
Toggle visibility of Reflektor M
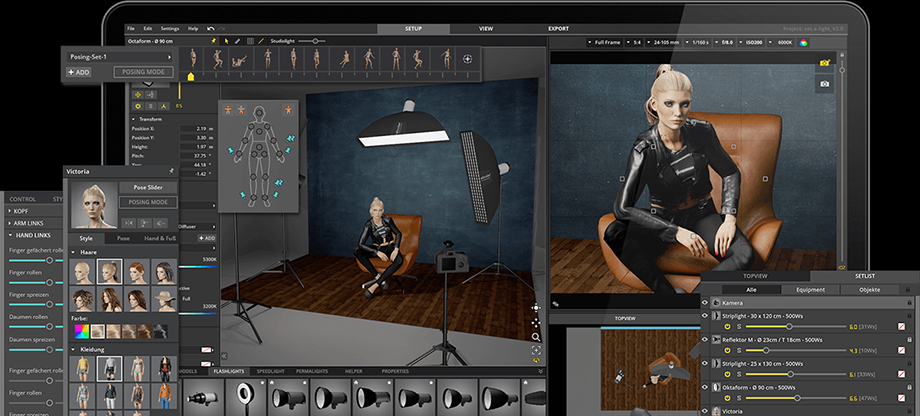click(x=706, y=339)
